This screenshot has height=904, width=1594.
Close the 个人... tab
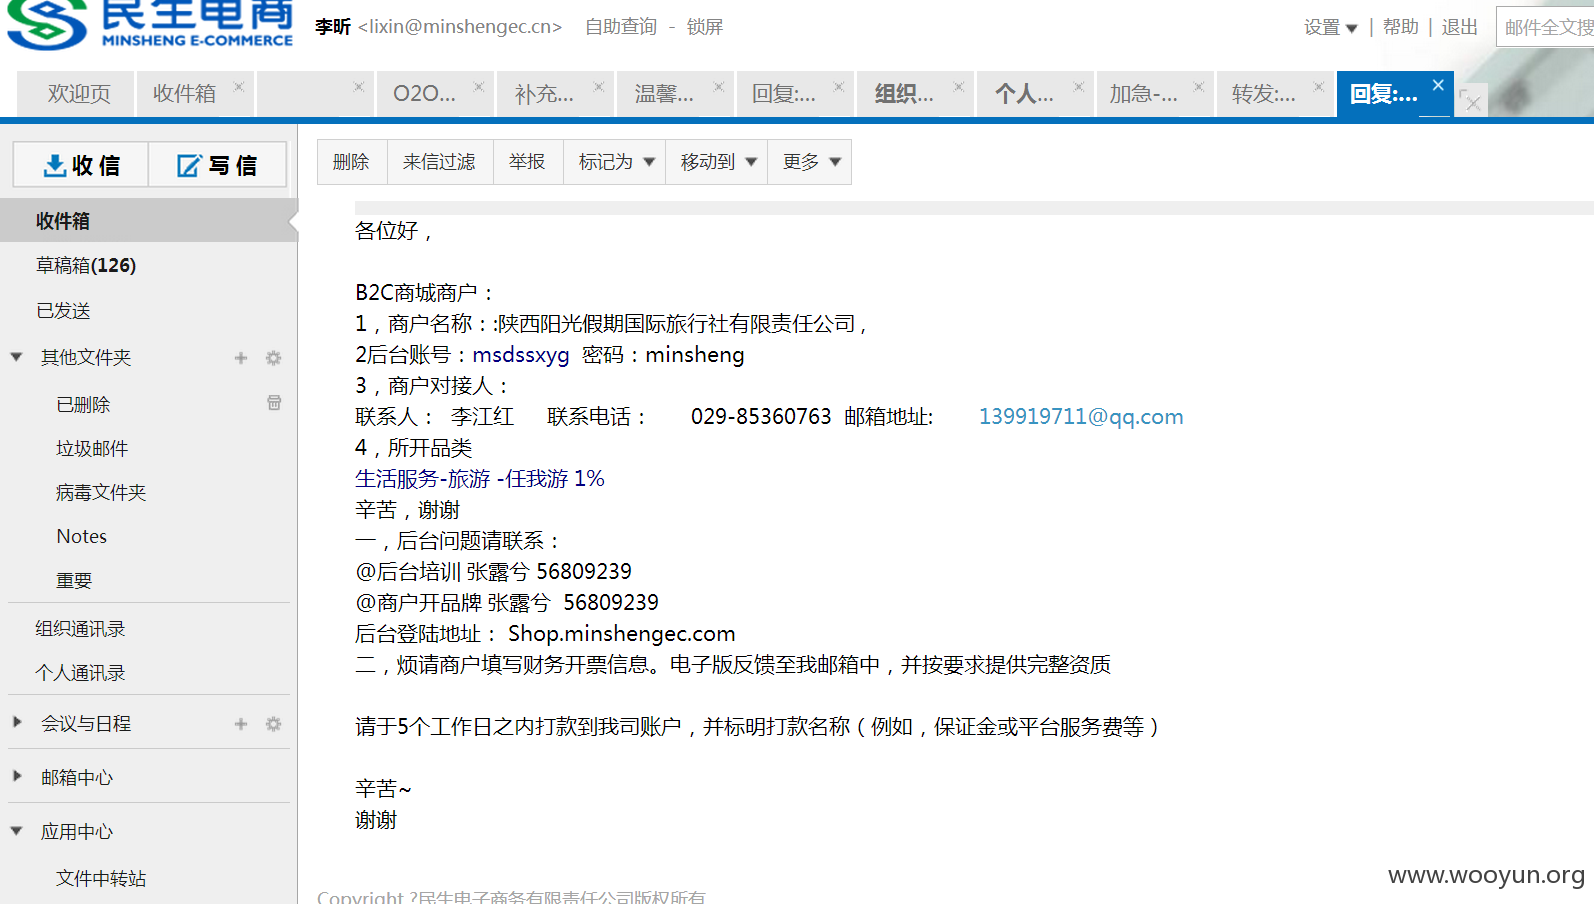point(1079,87)
